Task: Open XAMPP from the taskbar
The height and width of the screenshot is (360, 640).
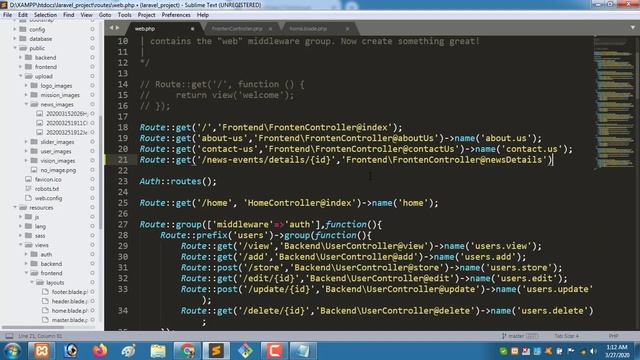Action: pyautogui.click(x=41, y=351)
